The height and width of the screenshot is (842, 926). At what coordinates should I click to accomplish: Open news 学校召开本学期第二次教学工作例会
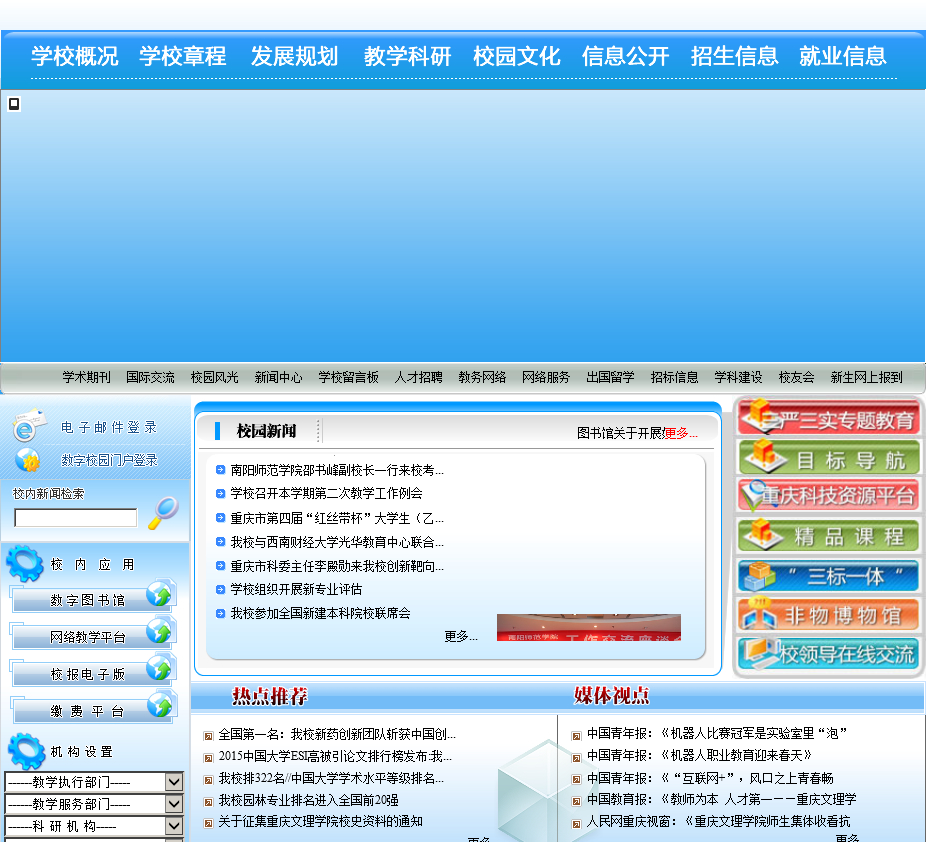coord(327,493)
